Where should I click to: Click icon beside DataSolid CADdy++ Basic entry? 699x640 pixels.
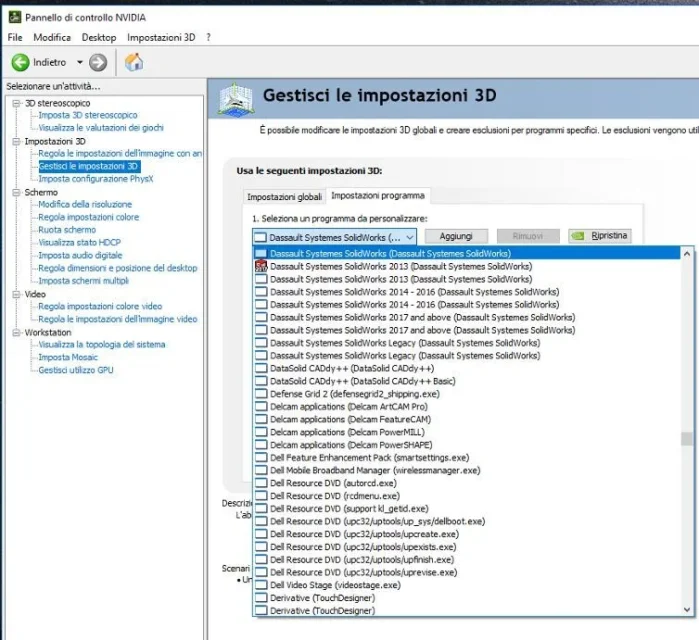(261, 381)
